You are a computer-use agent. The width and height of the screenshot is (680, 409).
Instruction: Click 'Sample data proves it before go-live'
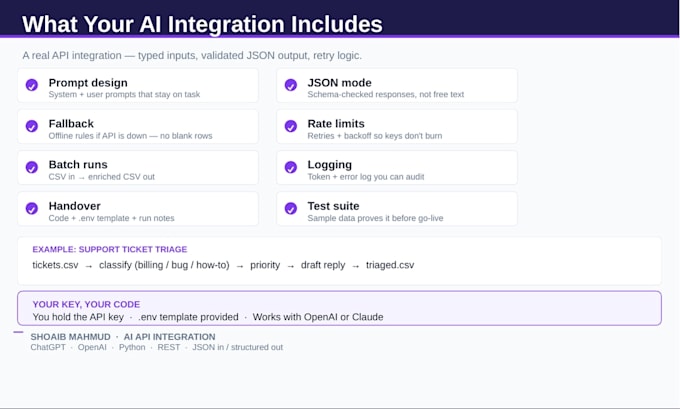[376, 218]
